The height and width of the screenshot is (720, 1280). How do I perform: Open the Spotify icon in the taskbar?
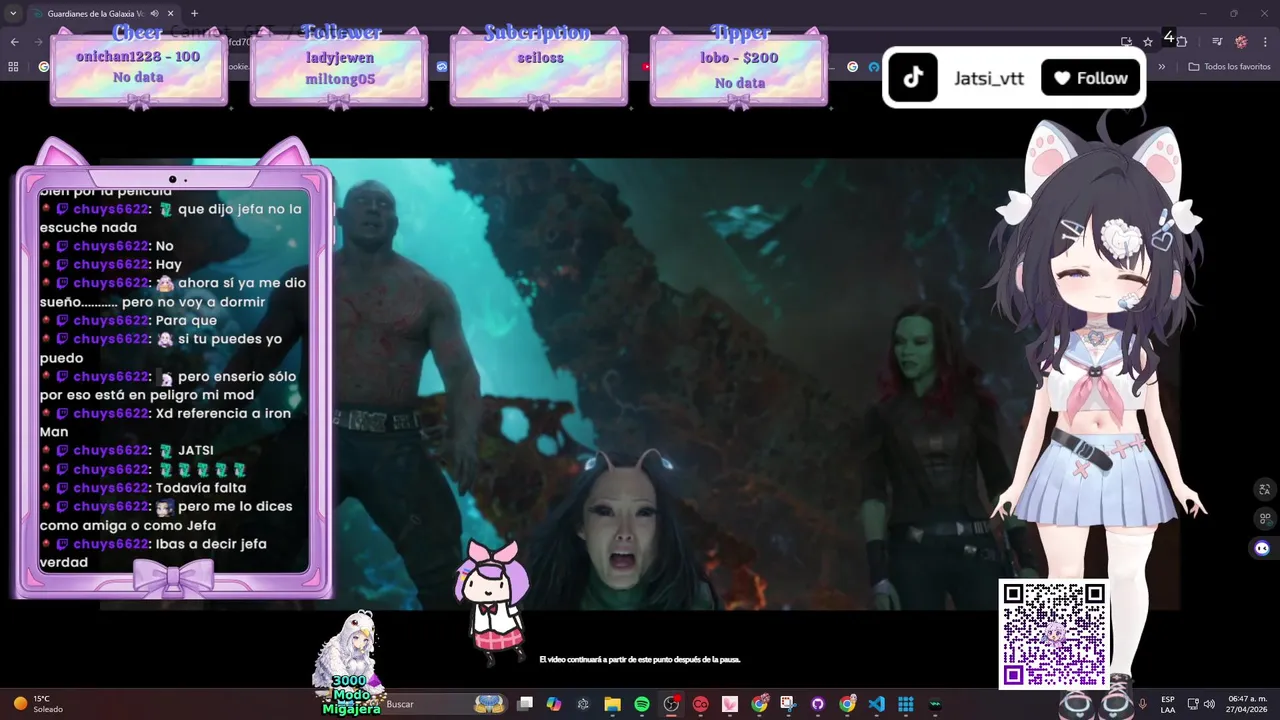click(x=642, y=704)
